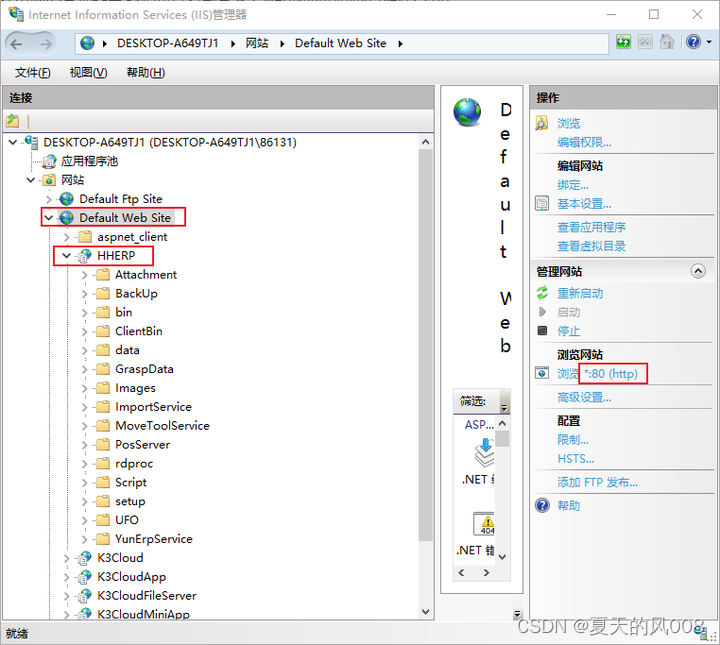Select the ClientBin folder

[139, 331]
